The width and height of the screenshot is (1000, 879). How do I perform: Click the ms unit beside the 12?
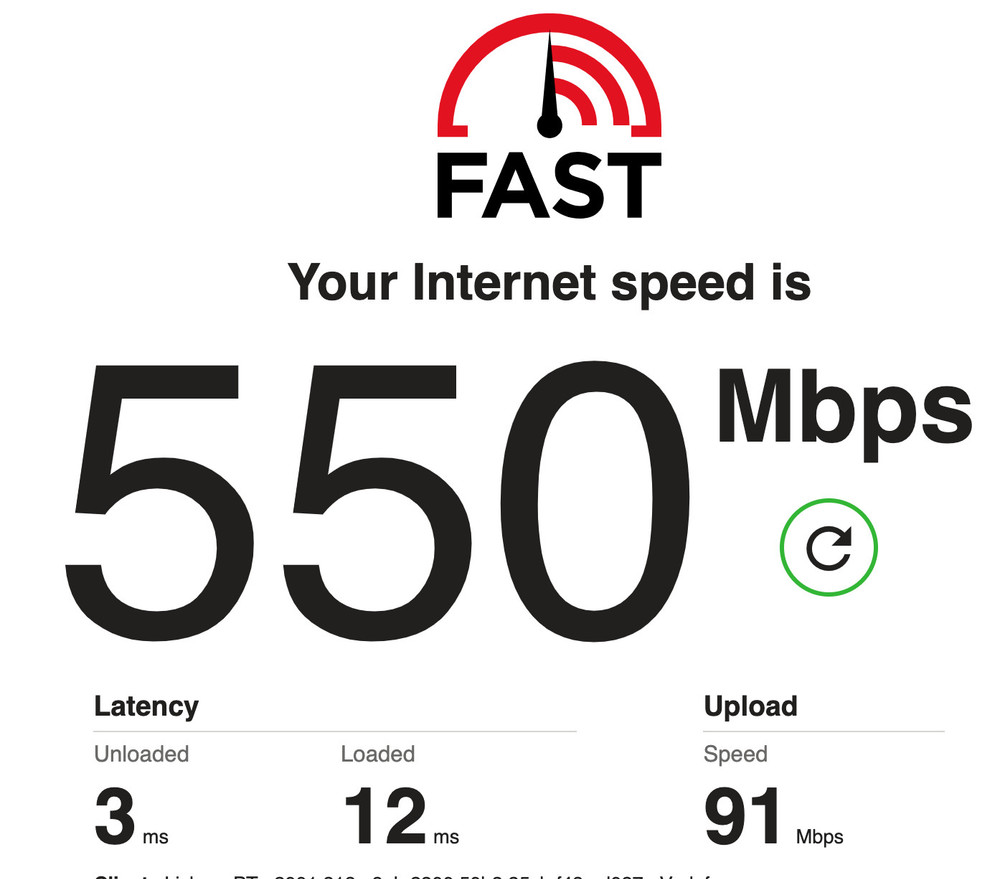tap(446, 837)
